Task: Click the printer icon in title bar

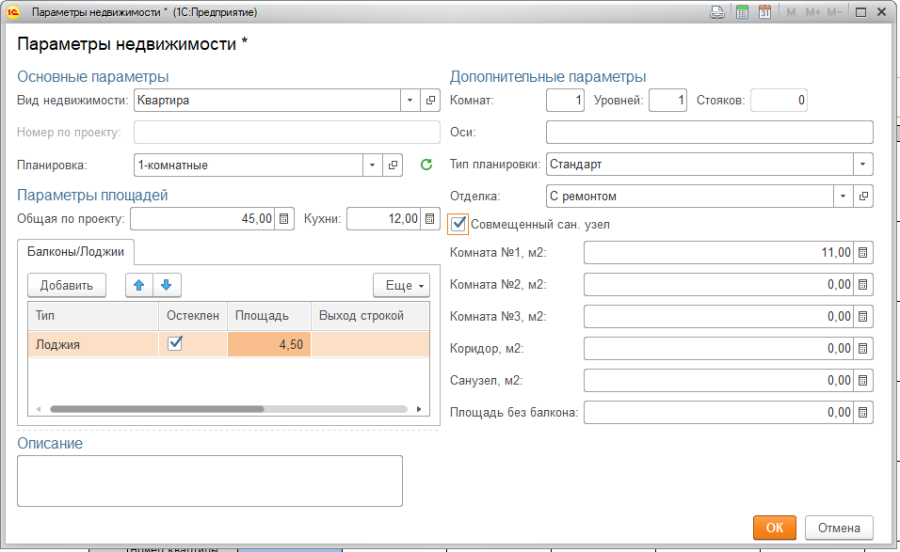Action: pyautogui.click(x=717, y=13)
